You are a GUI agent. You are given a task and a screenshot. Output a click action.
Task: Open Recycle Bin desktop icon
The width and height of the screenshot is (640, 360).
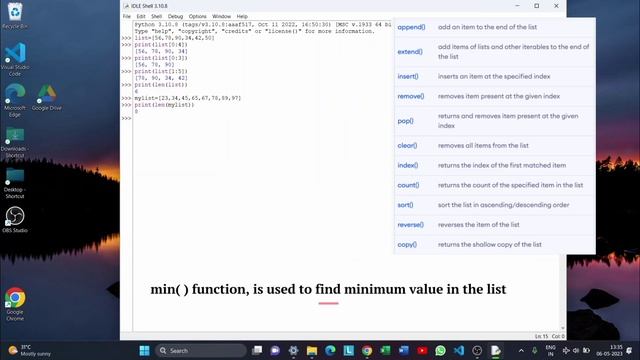pyautogui.click(x=15, y=16)
